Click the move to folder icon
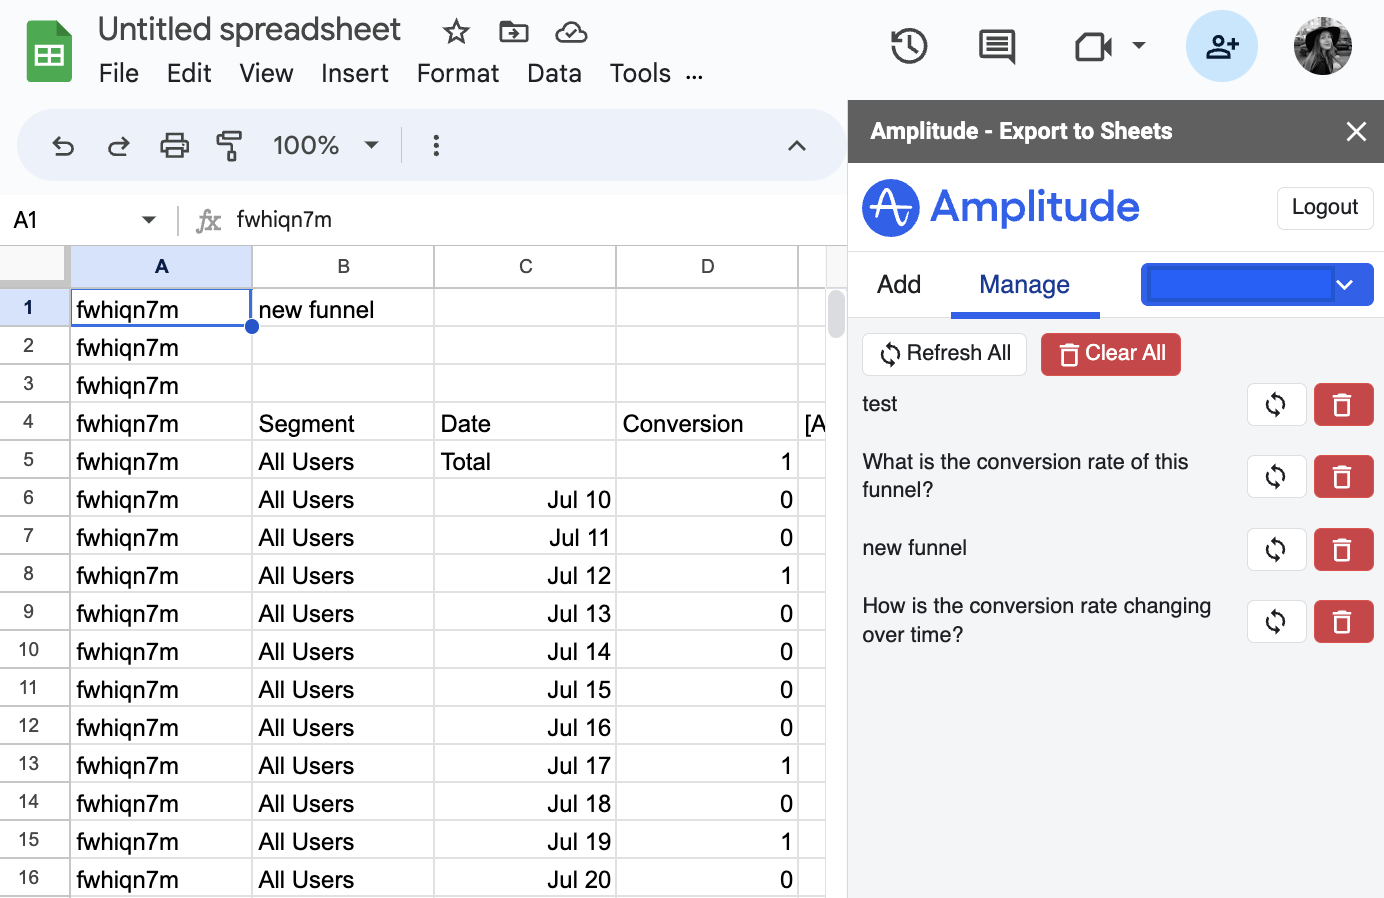The image size is (1384, 898). click(x=513, y=32)
